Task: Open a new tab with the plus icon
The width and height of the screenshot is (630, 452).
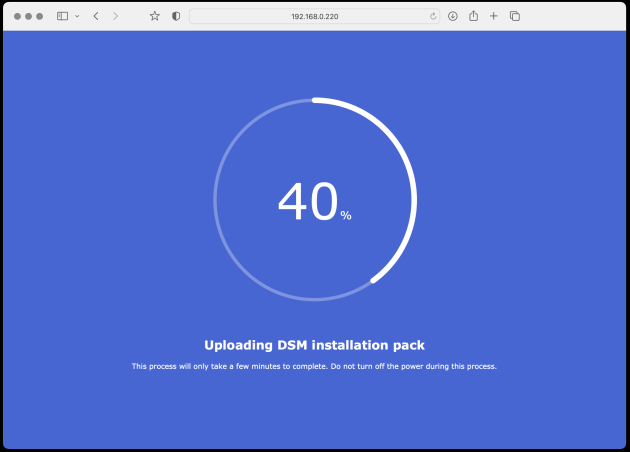Action: click(x=494, y=16)
